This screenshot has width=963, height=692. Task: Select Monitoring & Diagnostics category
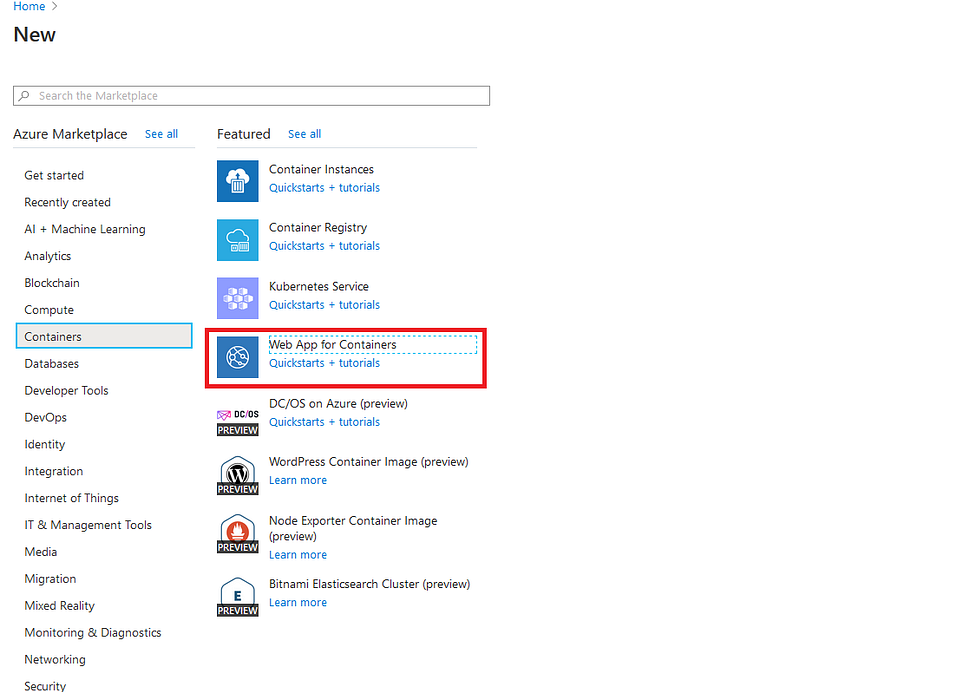pyautogui.click(x=93, y=632)
